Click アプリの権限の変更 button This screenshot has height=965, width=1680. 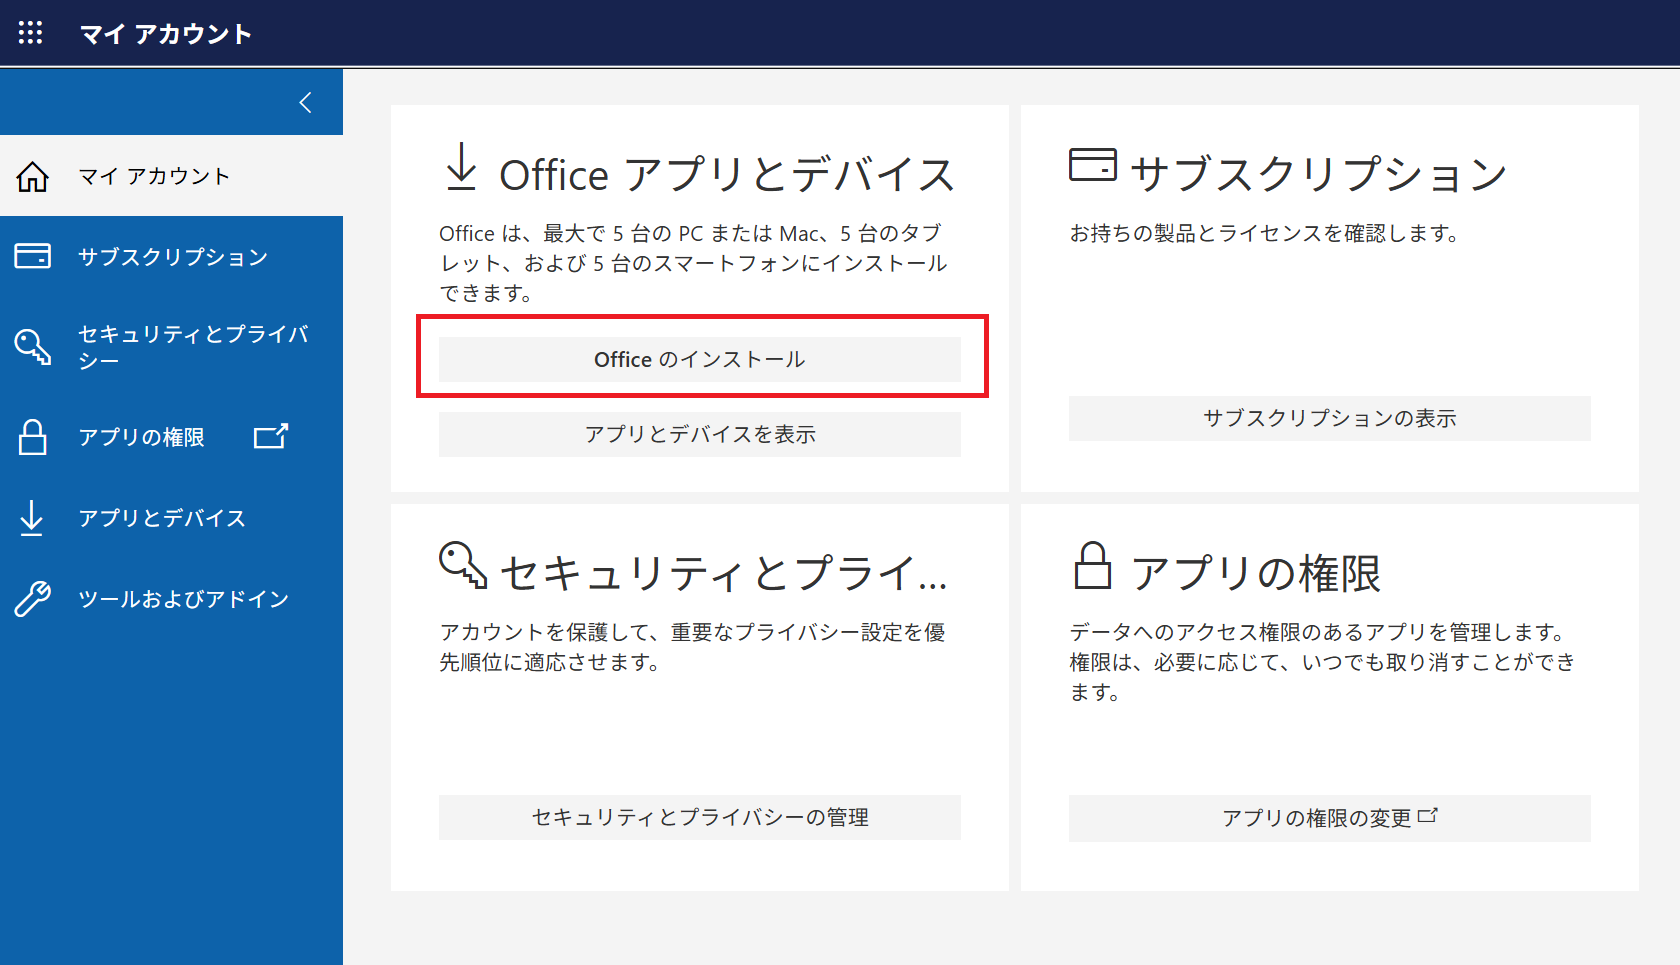pos(1329,818)
